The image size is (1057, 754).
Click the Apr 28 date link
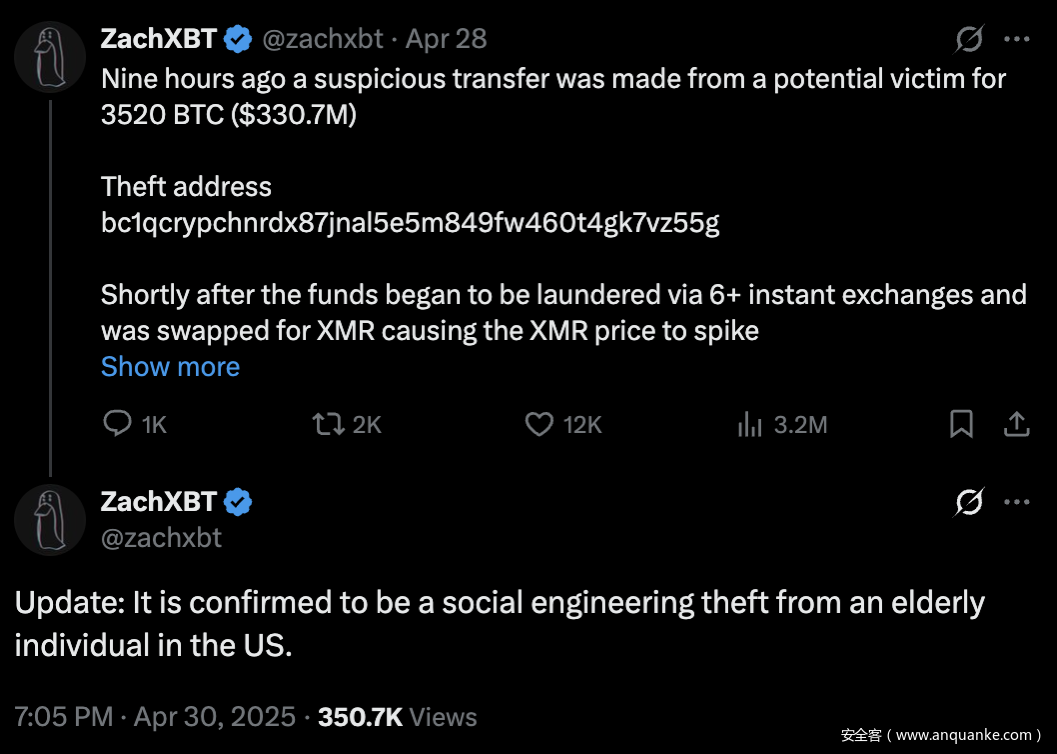(447, 39)
